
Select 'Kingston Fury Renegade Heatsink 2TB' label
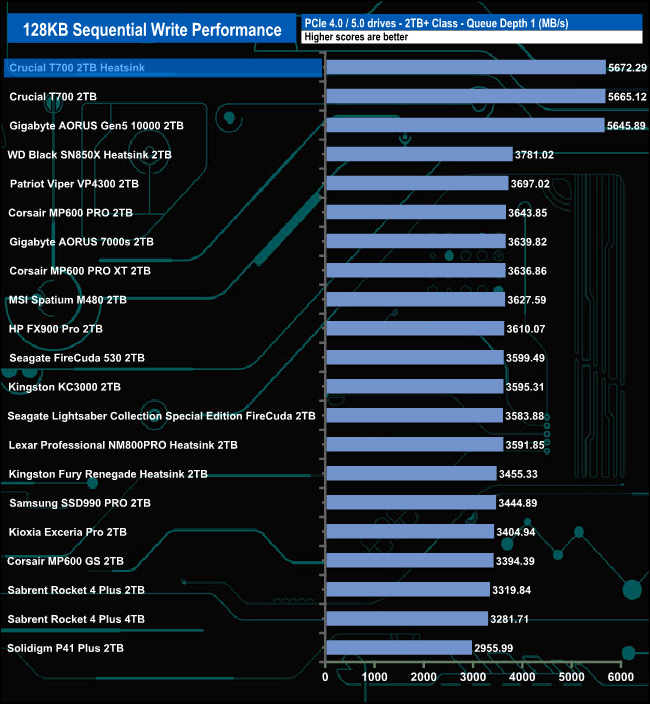[x=108, y=474]
